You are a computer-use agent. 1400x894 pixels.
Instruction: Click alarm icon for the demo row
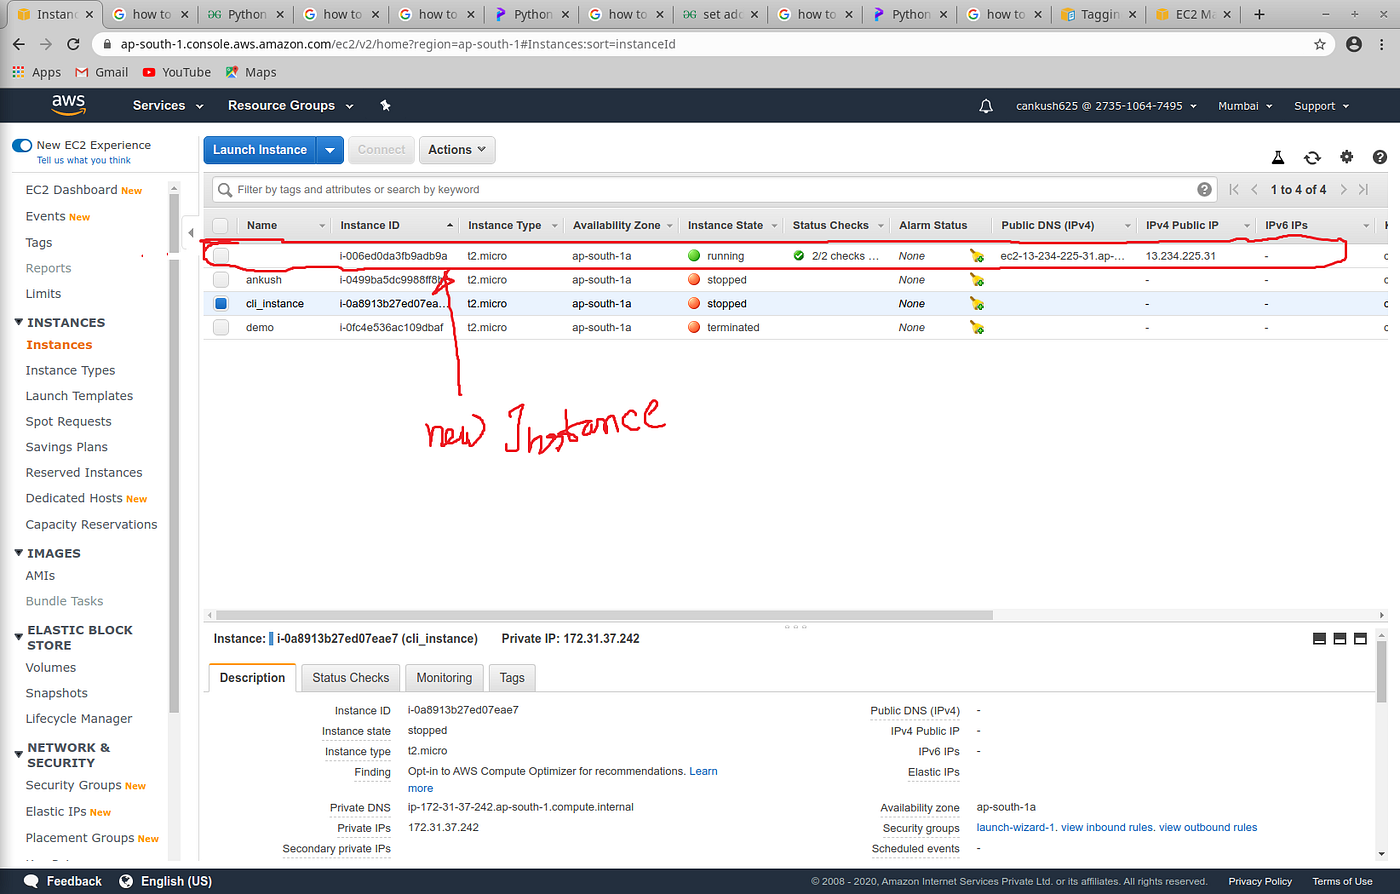click(x=977, y=327)
